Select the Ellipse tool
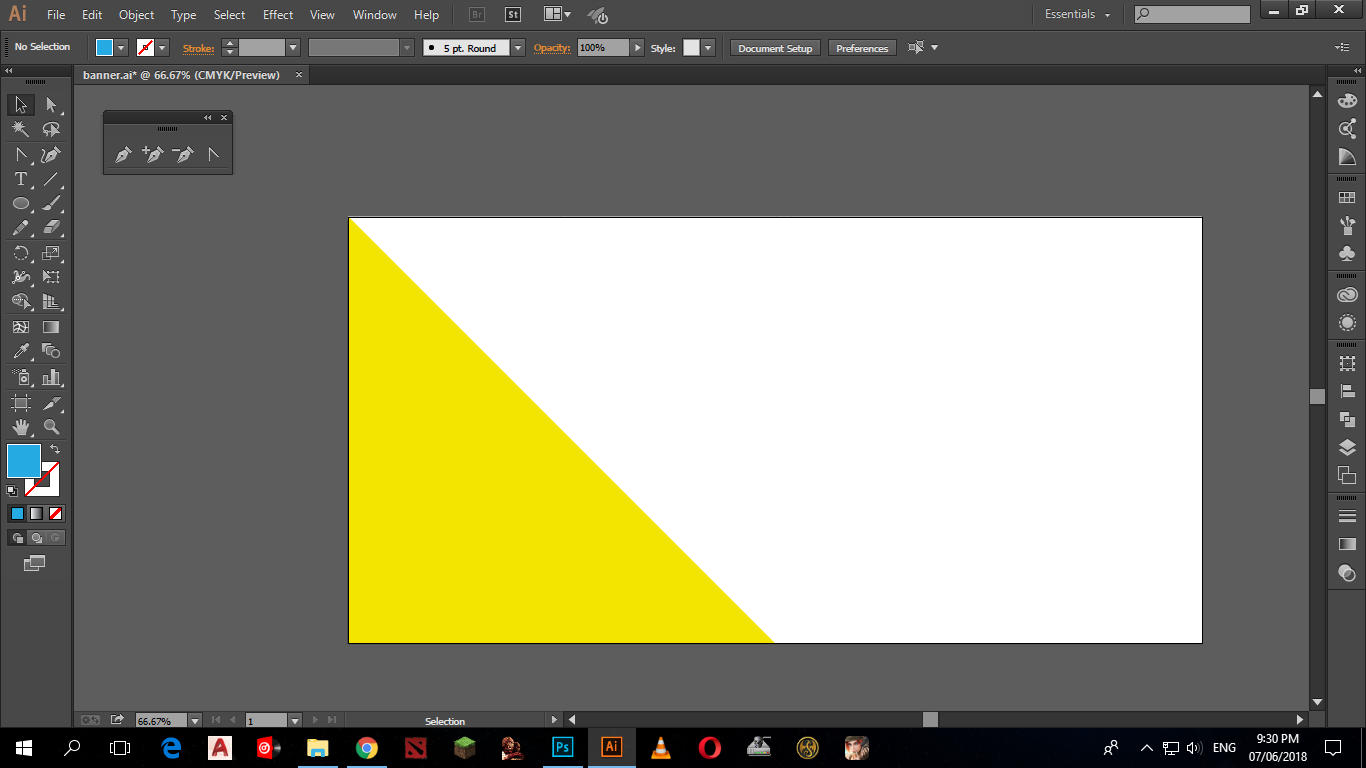 click(21, 203)
